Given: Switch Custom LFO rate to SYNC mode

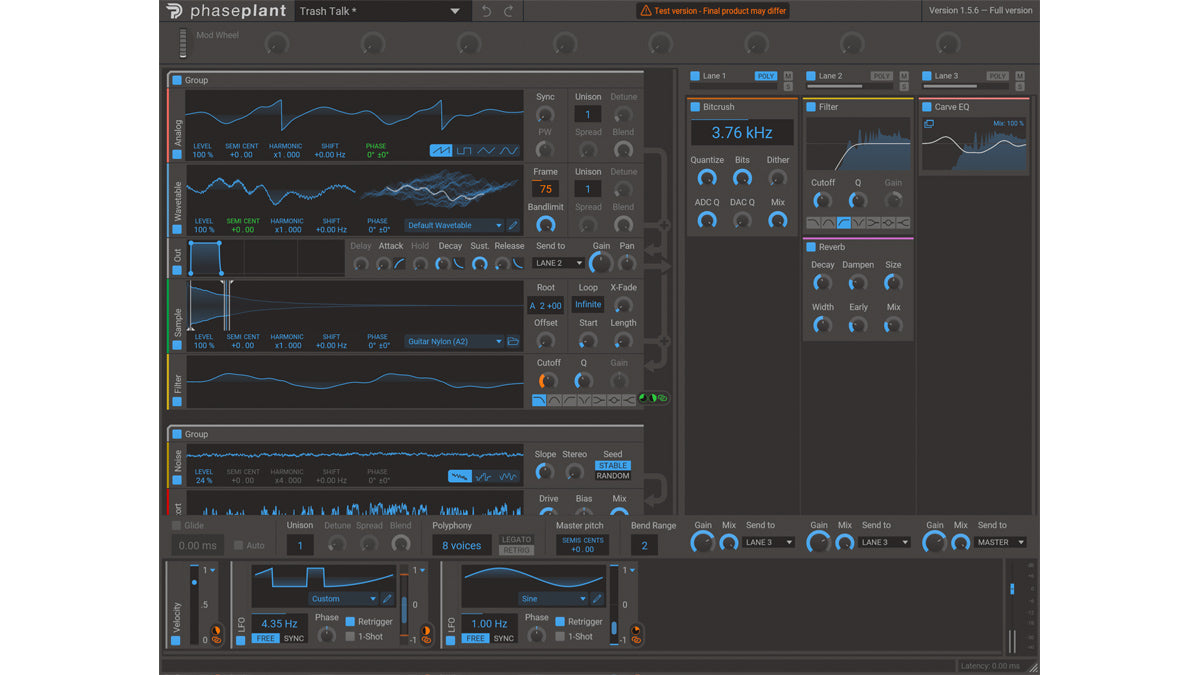Looking at the screenshot, I should pos(294,638).
